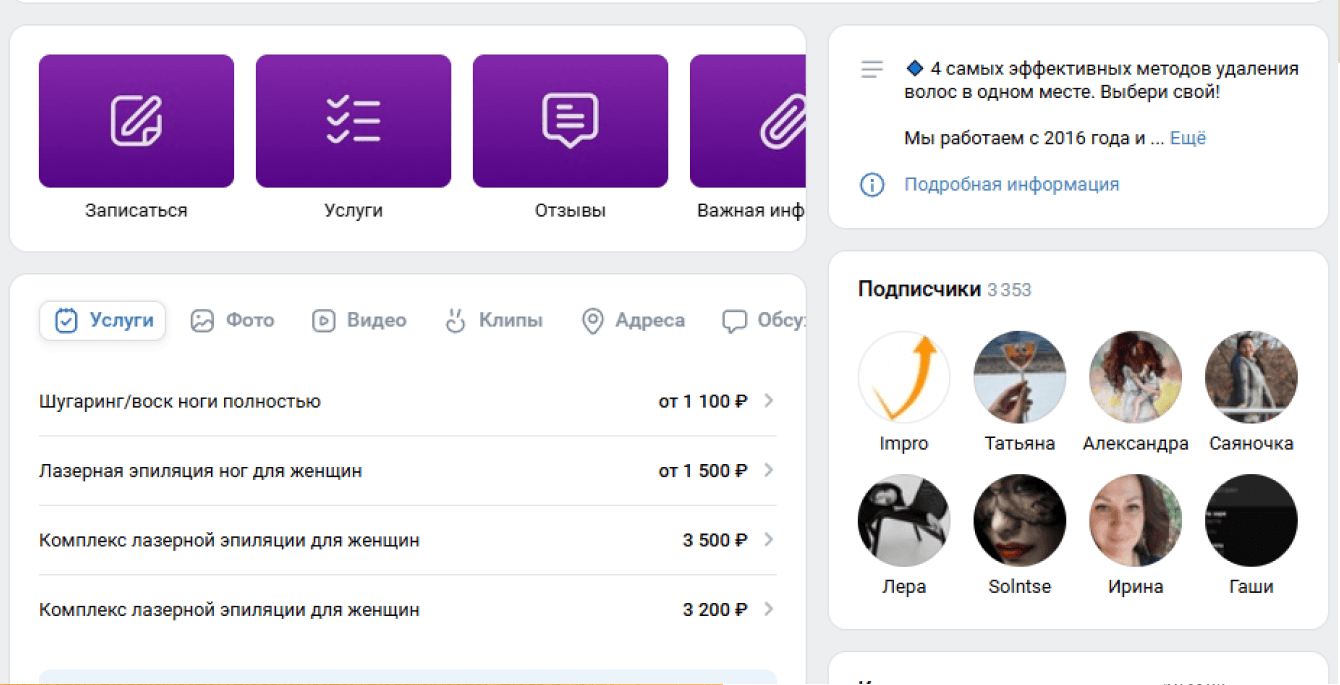Click the name Ирина under the avatar
Screen dimensions: 1340x685
(x=1136, y=587)
